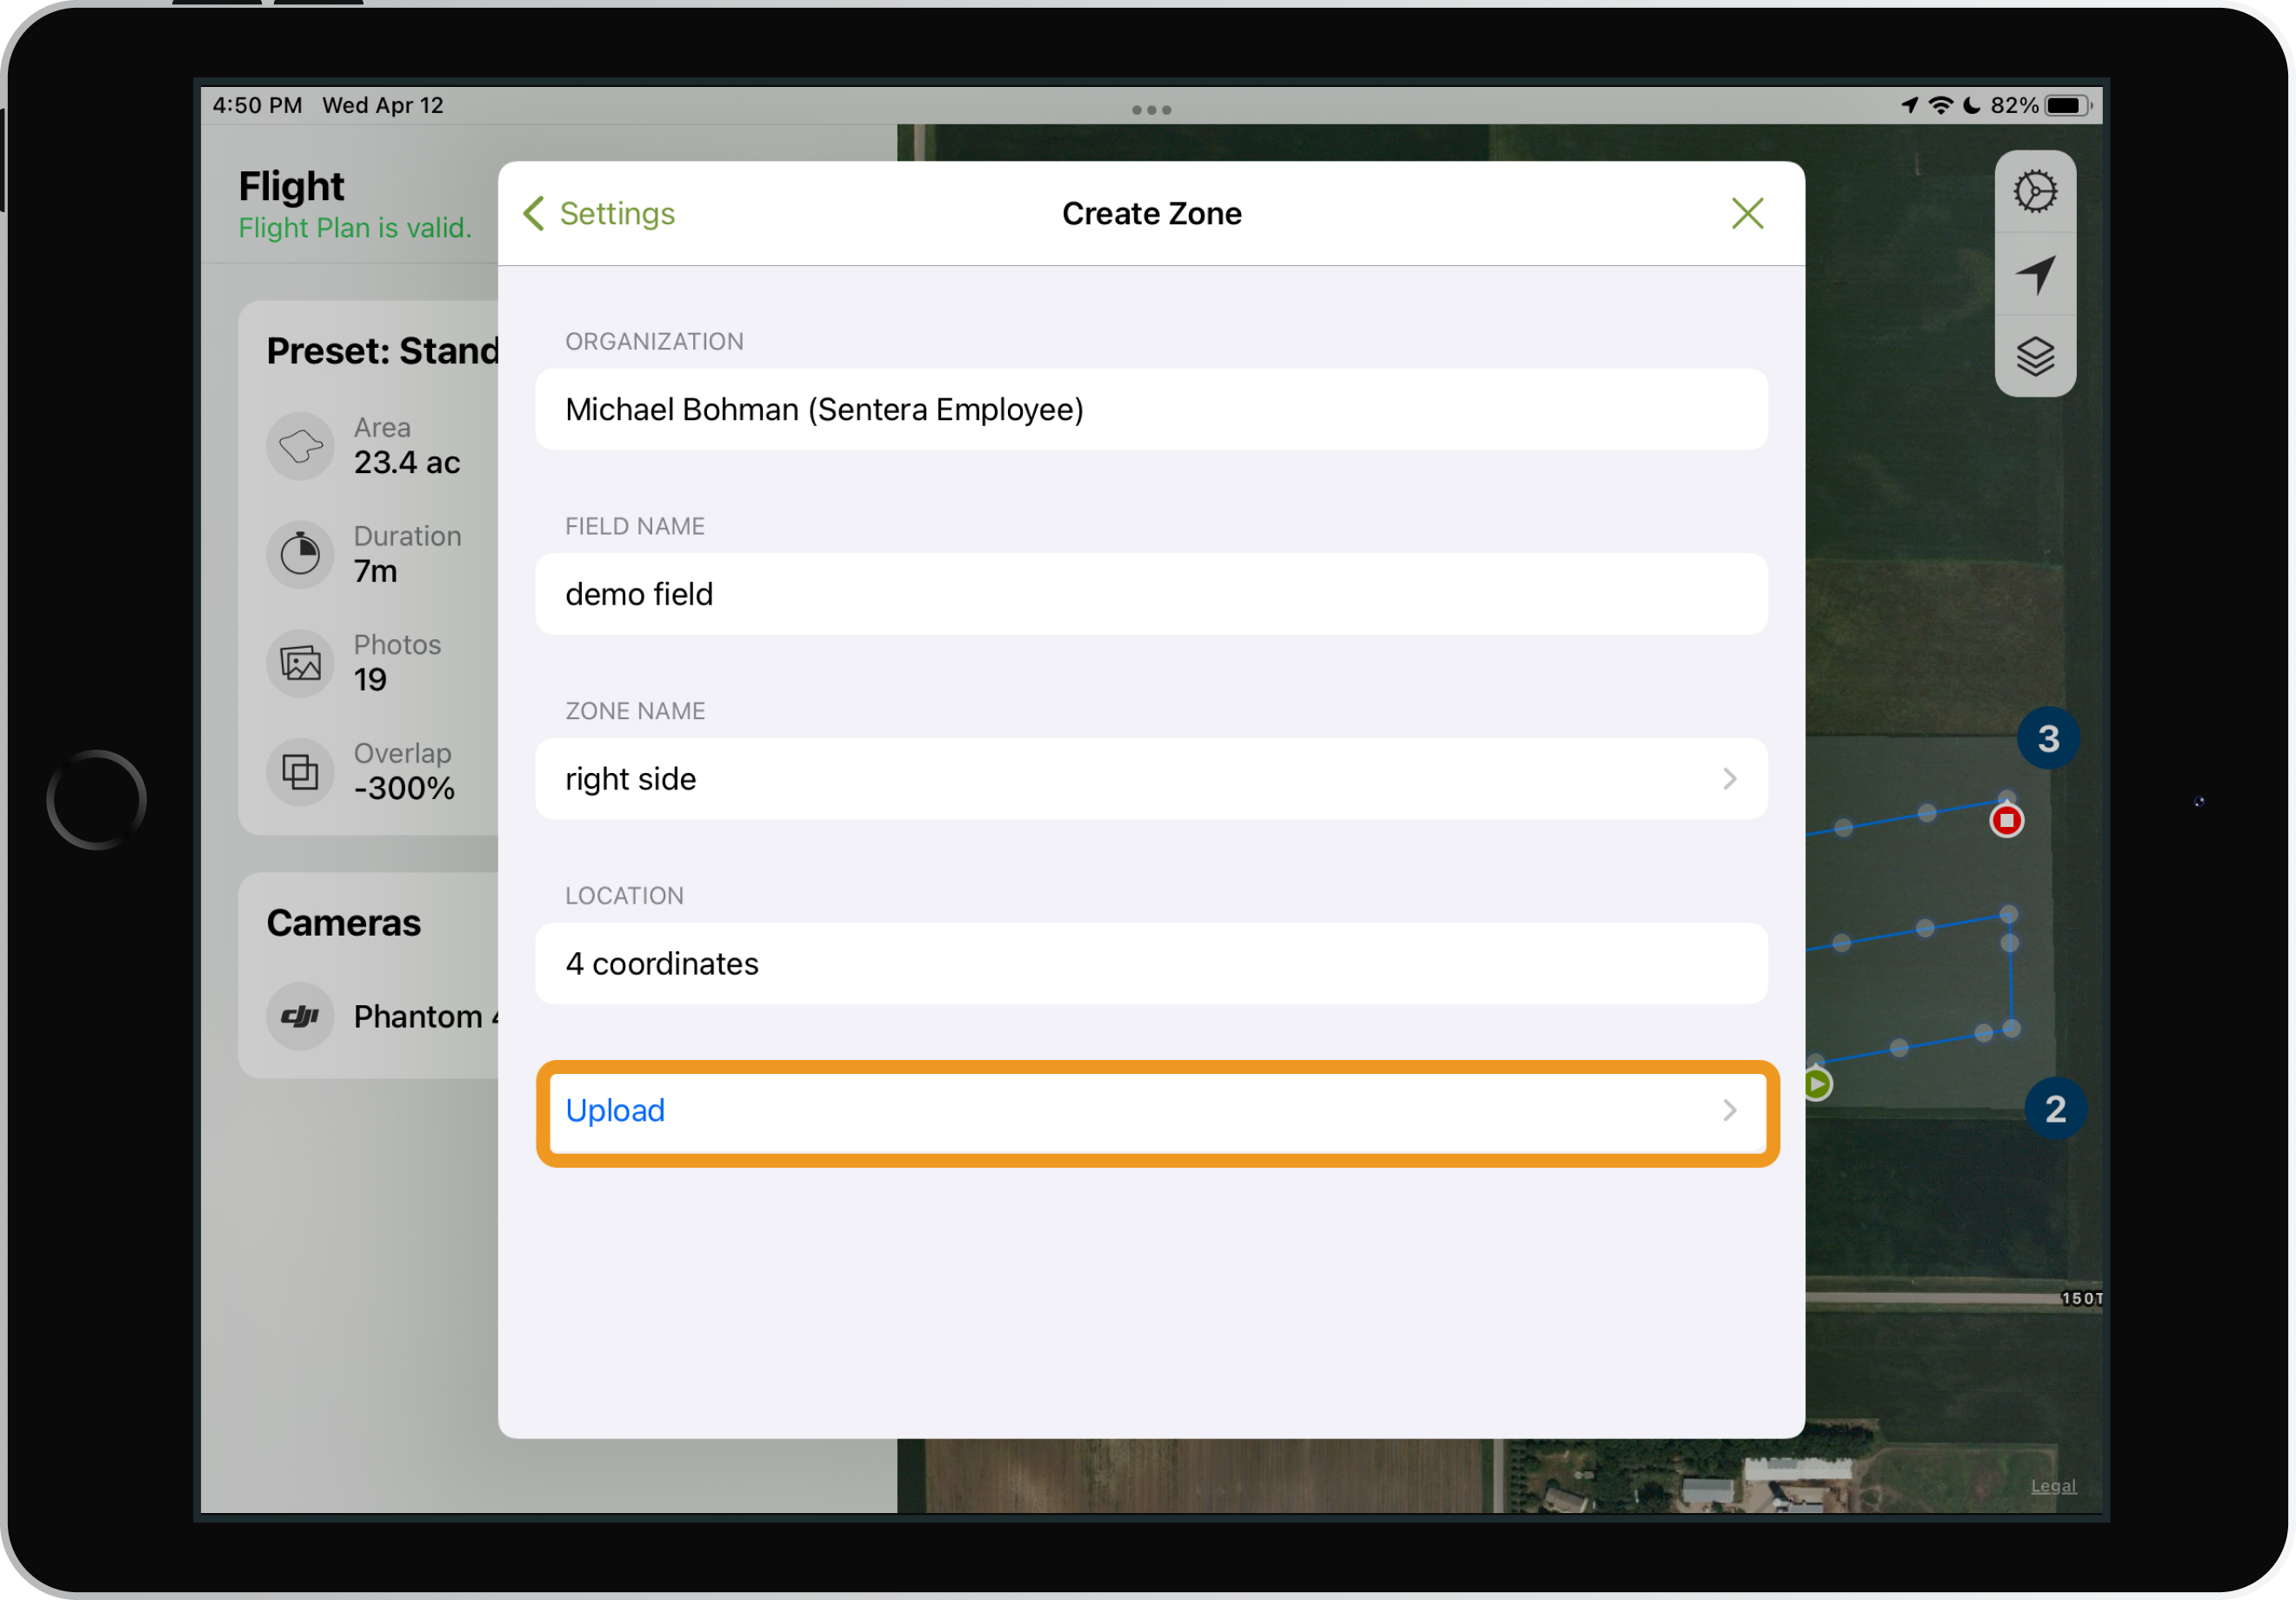Tap the Area value '23.4 ac'

pos(407,463)
